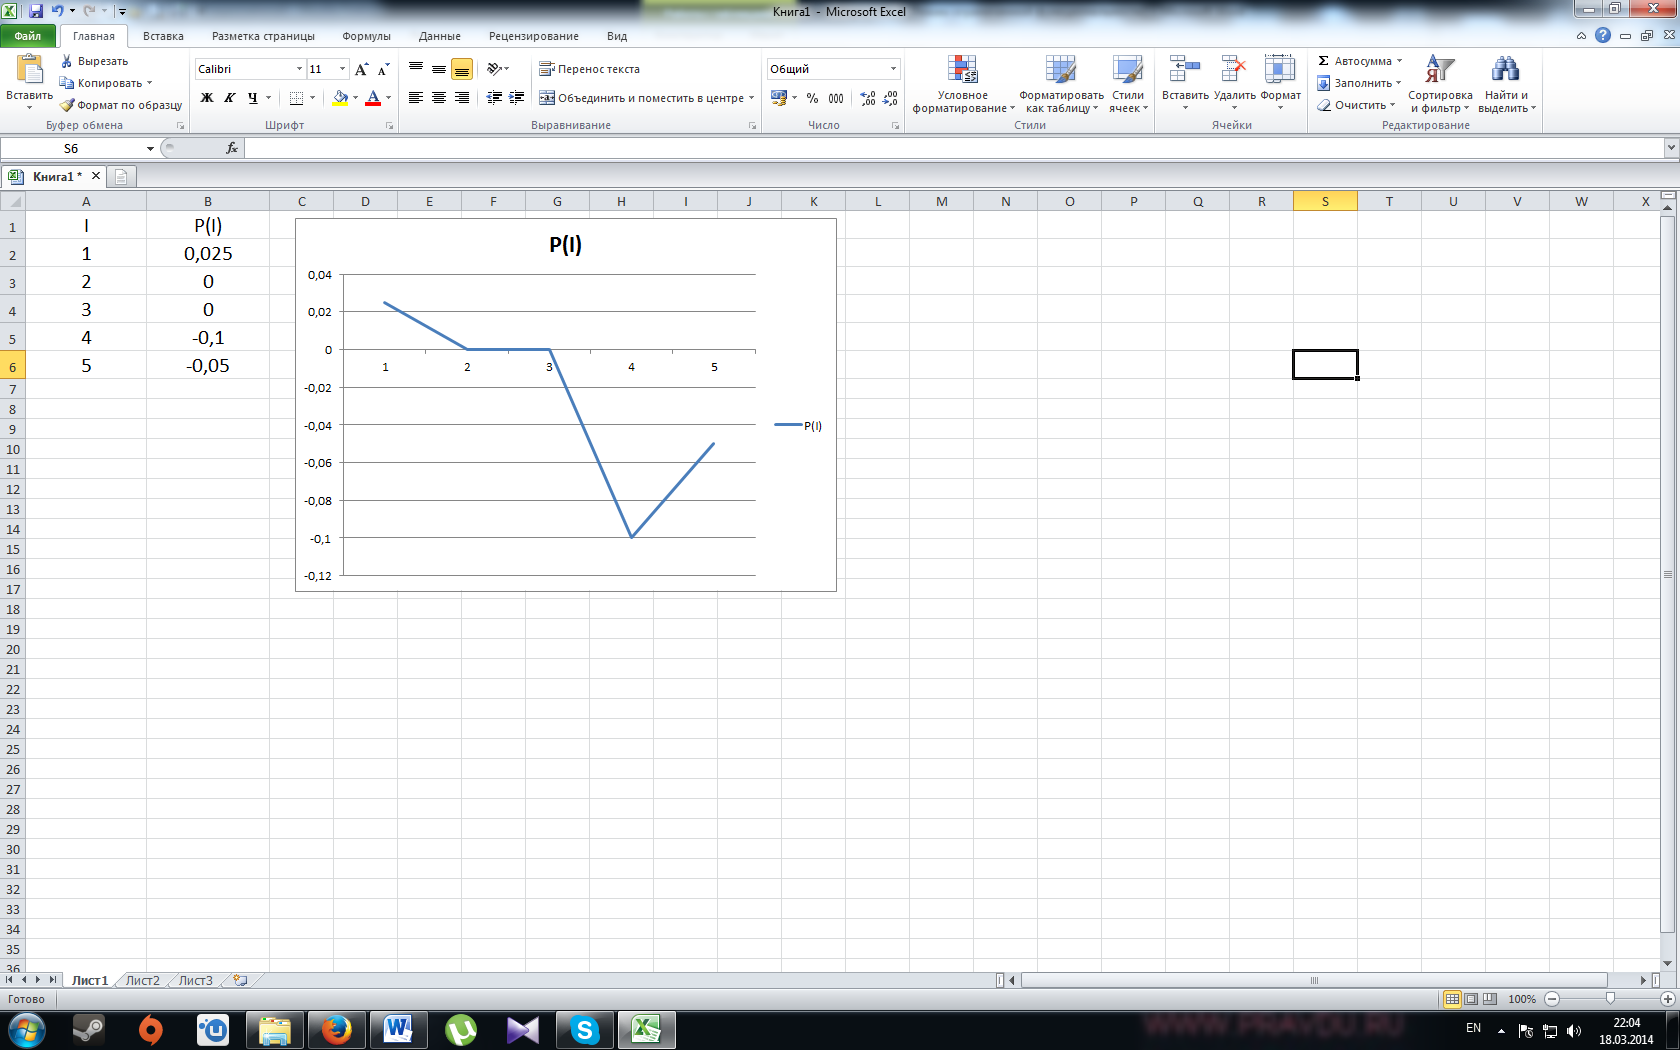Screen dimensions: 1680x1050
Task: Open the font size 11 dropdown
Action: pyautogui.click(x=342, y=69)
